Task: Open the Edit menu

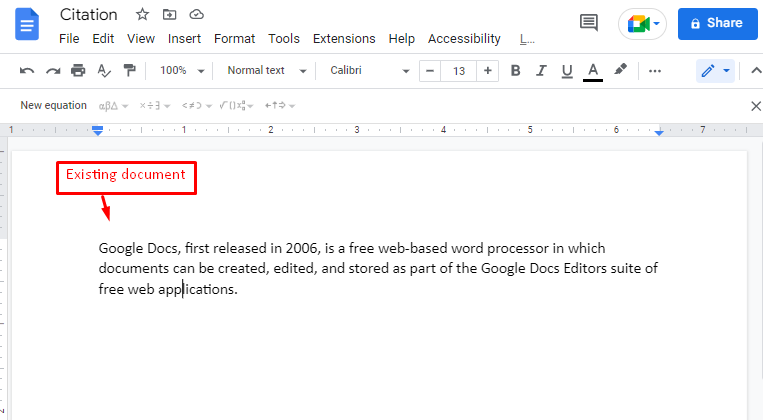Action: (103, 38)
